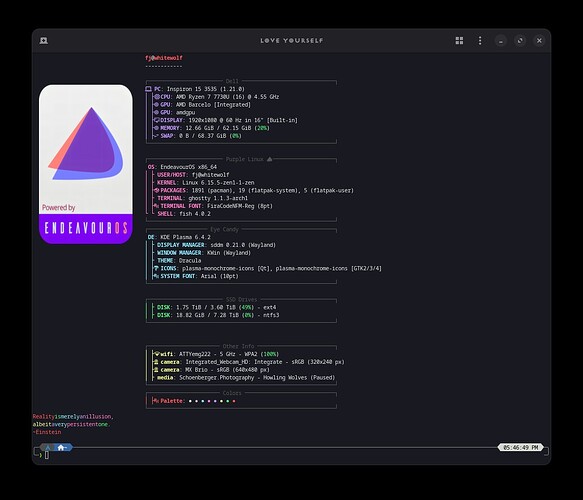Click the TERMINAL: ghostty line

pos(202,199)
